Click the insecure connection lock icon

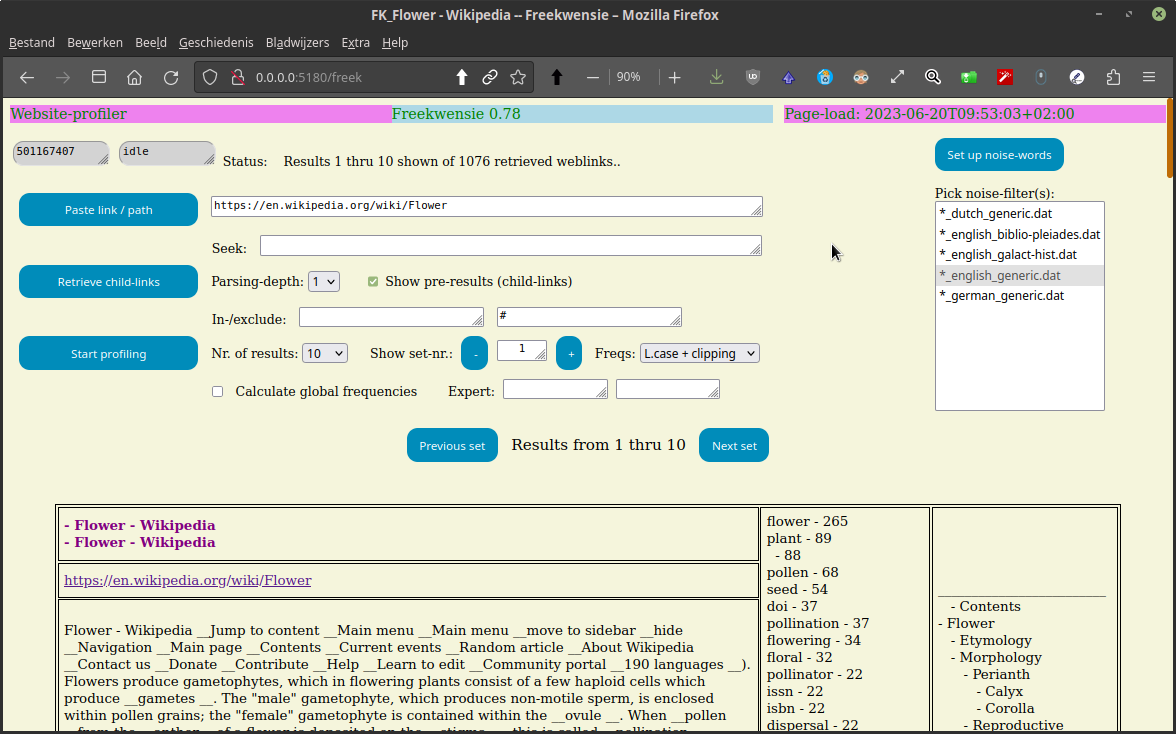pos(238,77)
